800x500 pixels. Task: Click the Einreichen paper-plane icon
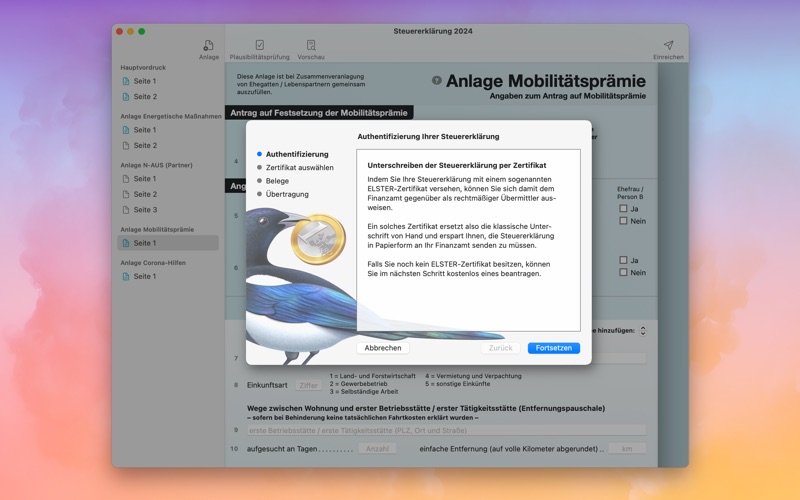(x=668, y=45)
